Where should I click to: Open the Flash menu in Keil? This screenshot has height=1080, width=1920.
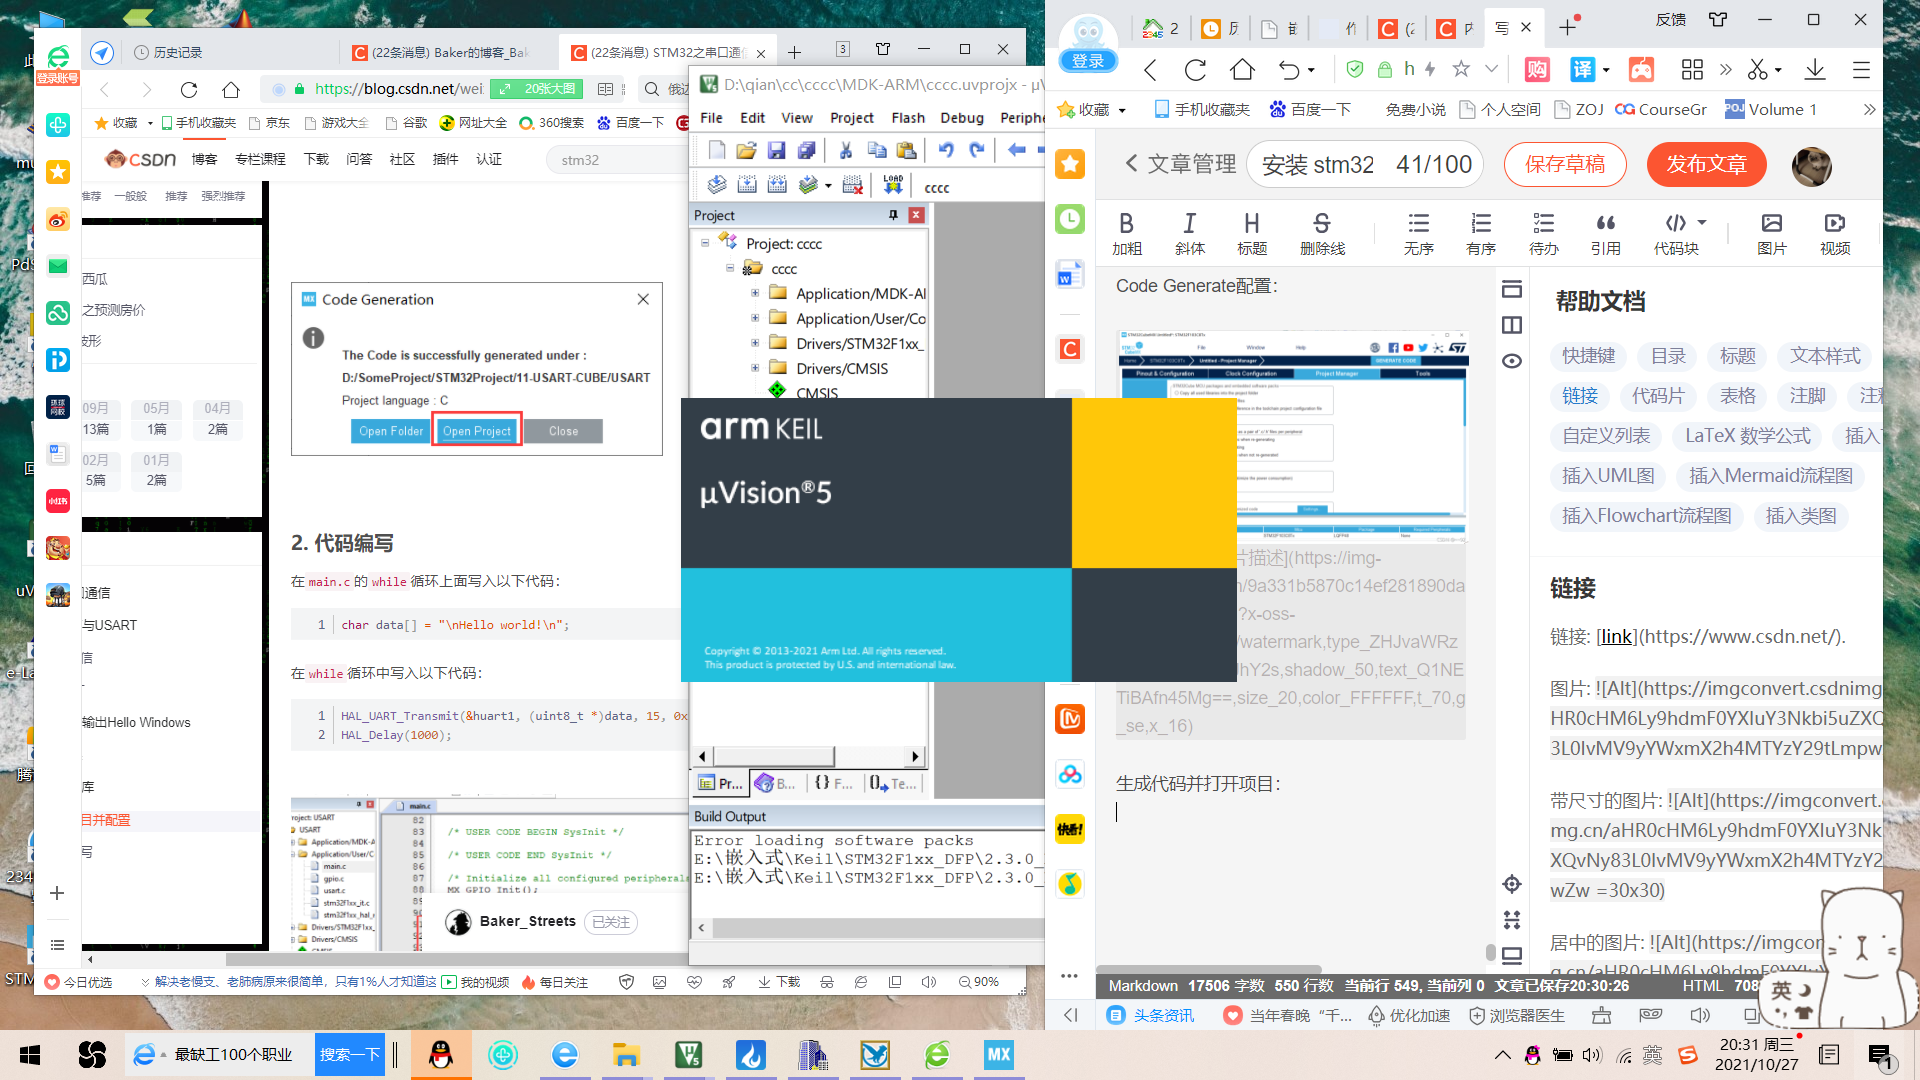908,118
